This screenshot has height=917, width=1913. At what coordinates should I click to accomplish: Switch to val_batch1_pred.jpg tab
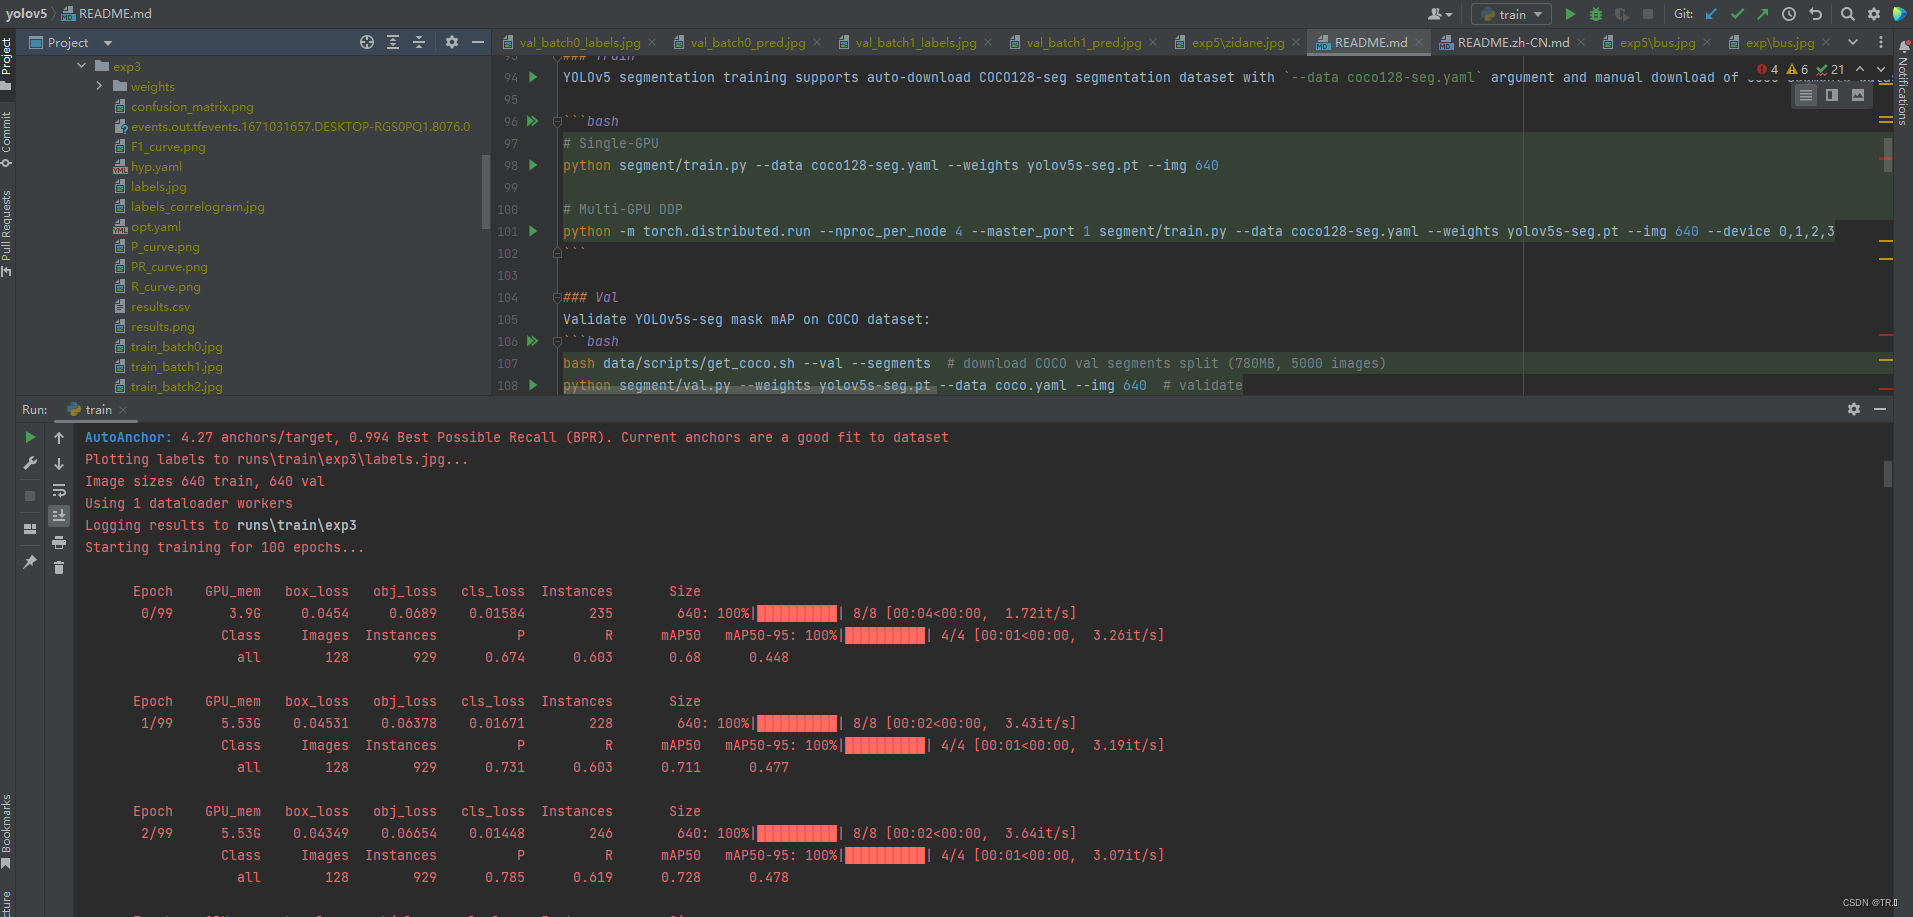[1083, 42]
